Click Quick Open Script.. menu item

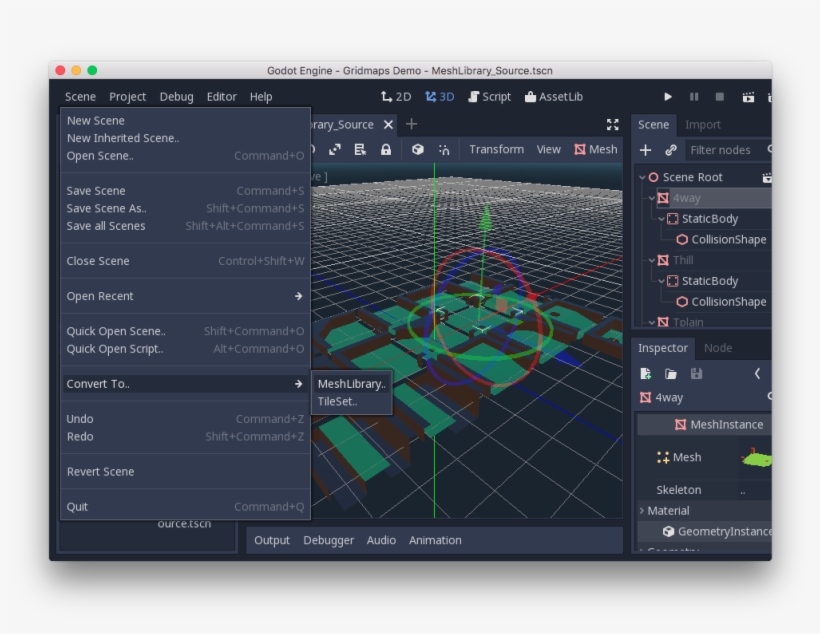pyautogui.click(x=185, y=349)
